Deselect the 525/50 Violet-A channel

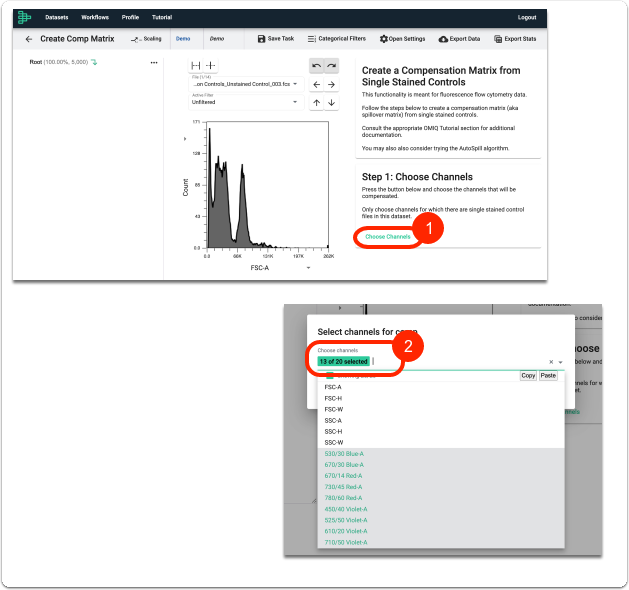441,520
